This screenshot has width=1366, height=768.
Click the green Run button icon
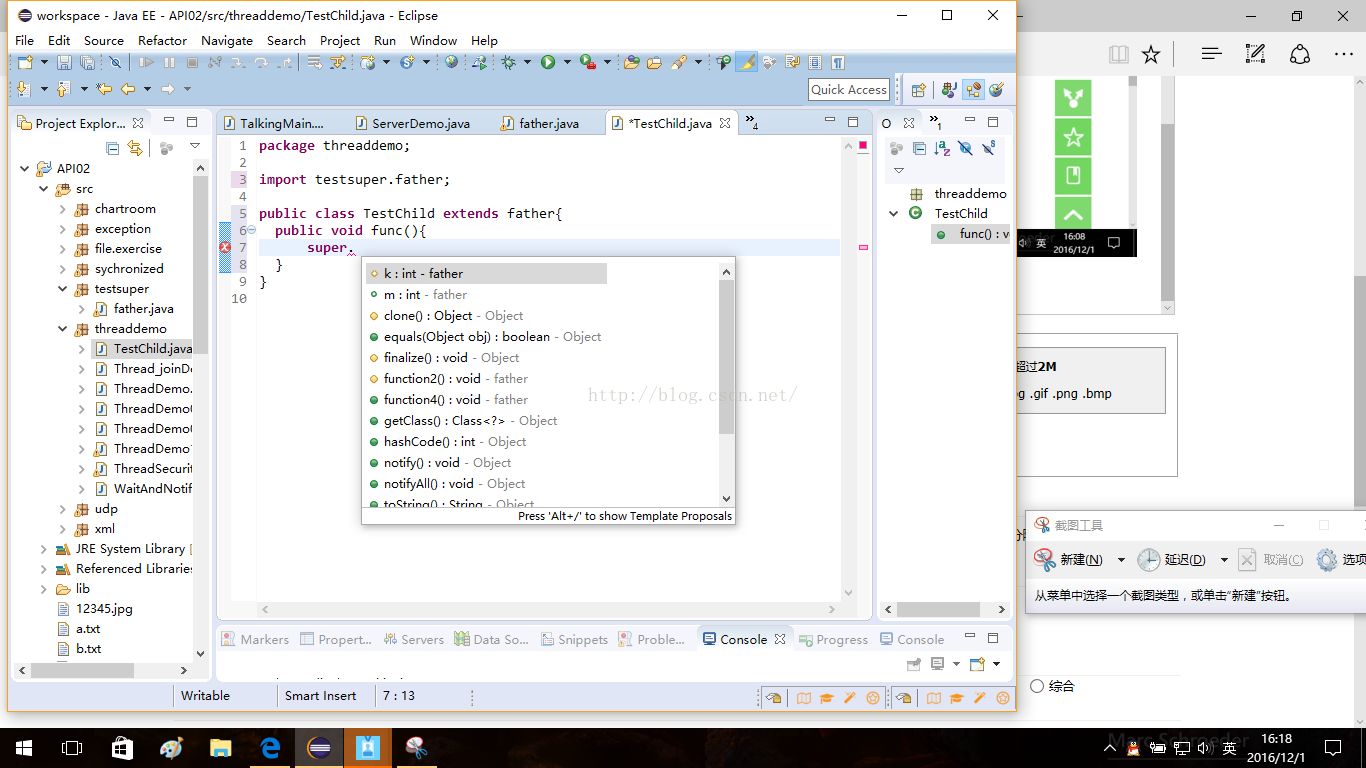coord(548,62)
